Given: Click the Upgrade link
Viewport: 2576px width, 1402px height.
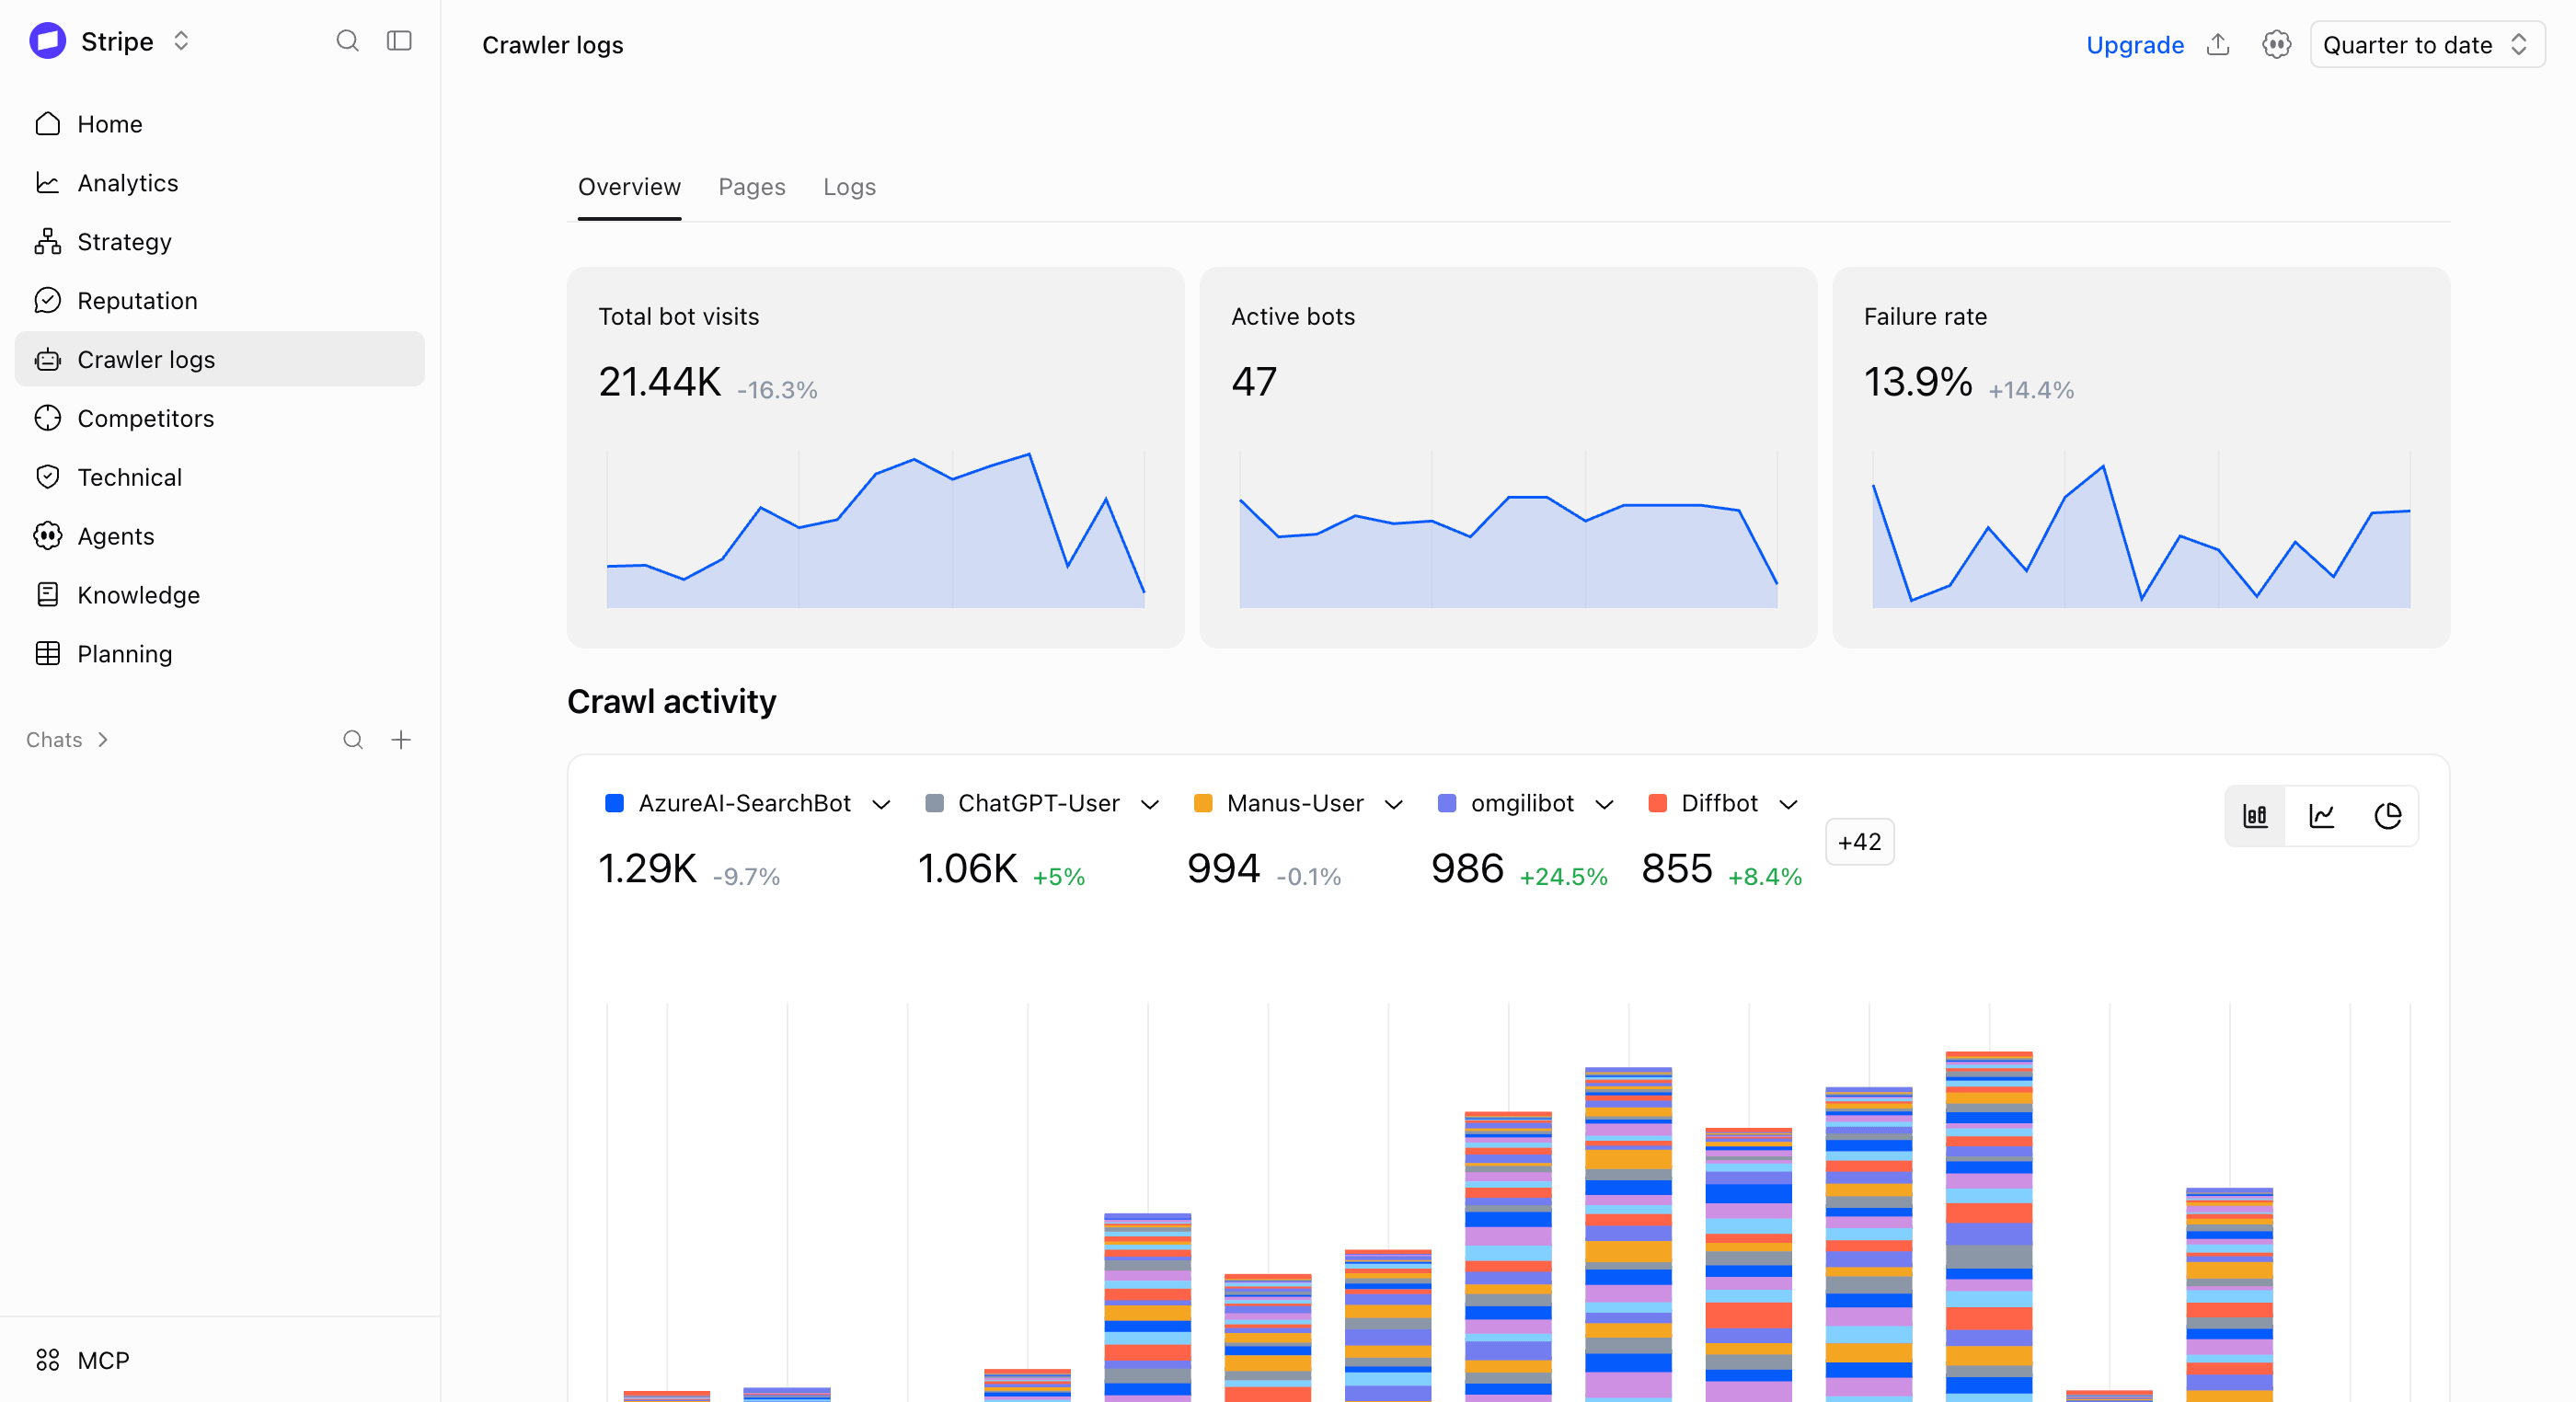Looking at the screenshot, I should pos(2135,45).
